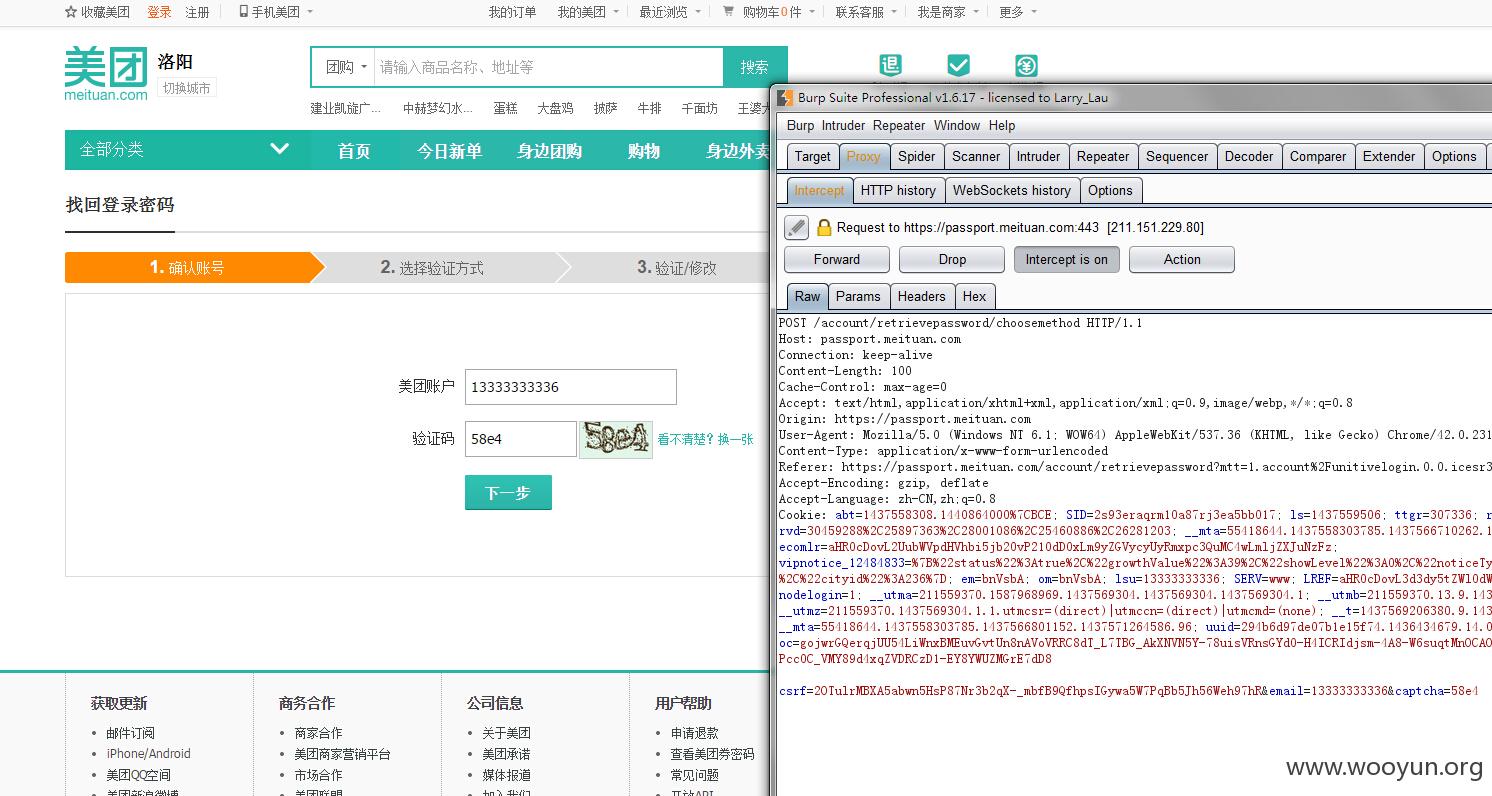Image resolution: width=1492 pixels, height=796 pixels.
Task: Toggle the Intercept is on button
Action: 1066,259
